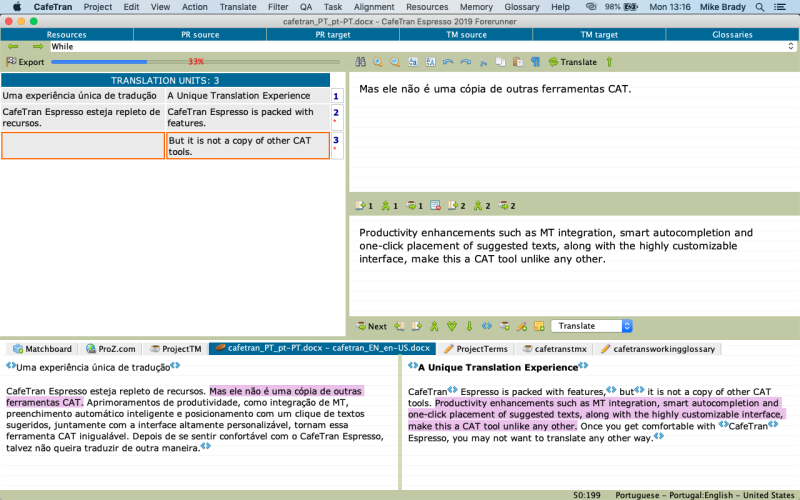Click the zoom in magnifier icon
This screenshot has width=800, height=500.
pos(378,62)
